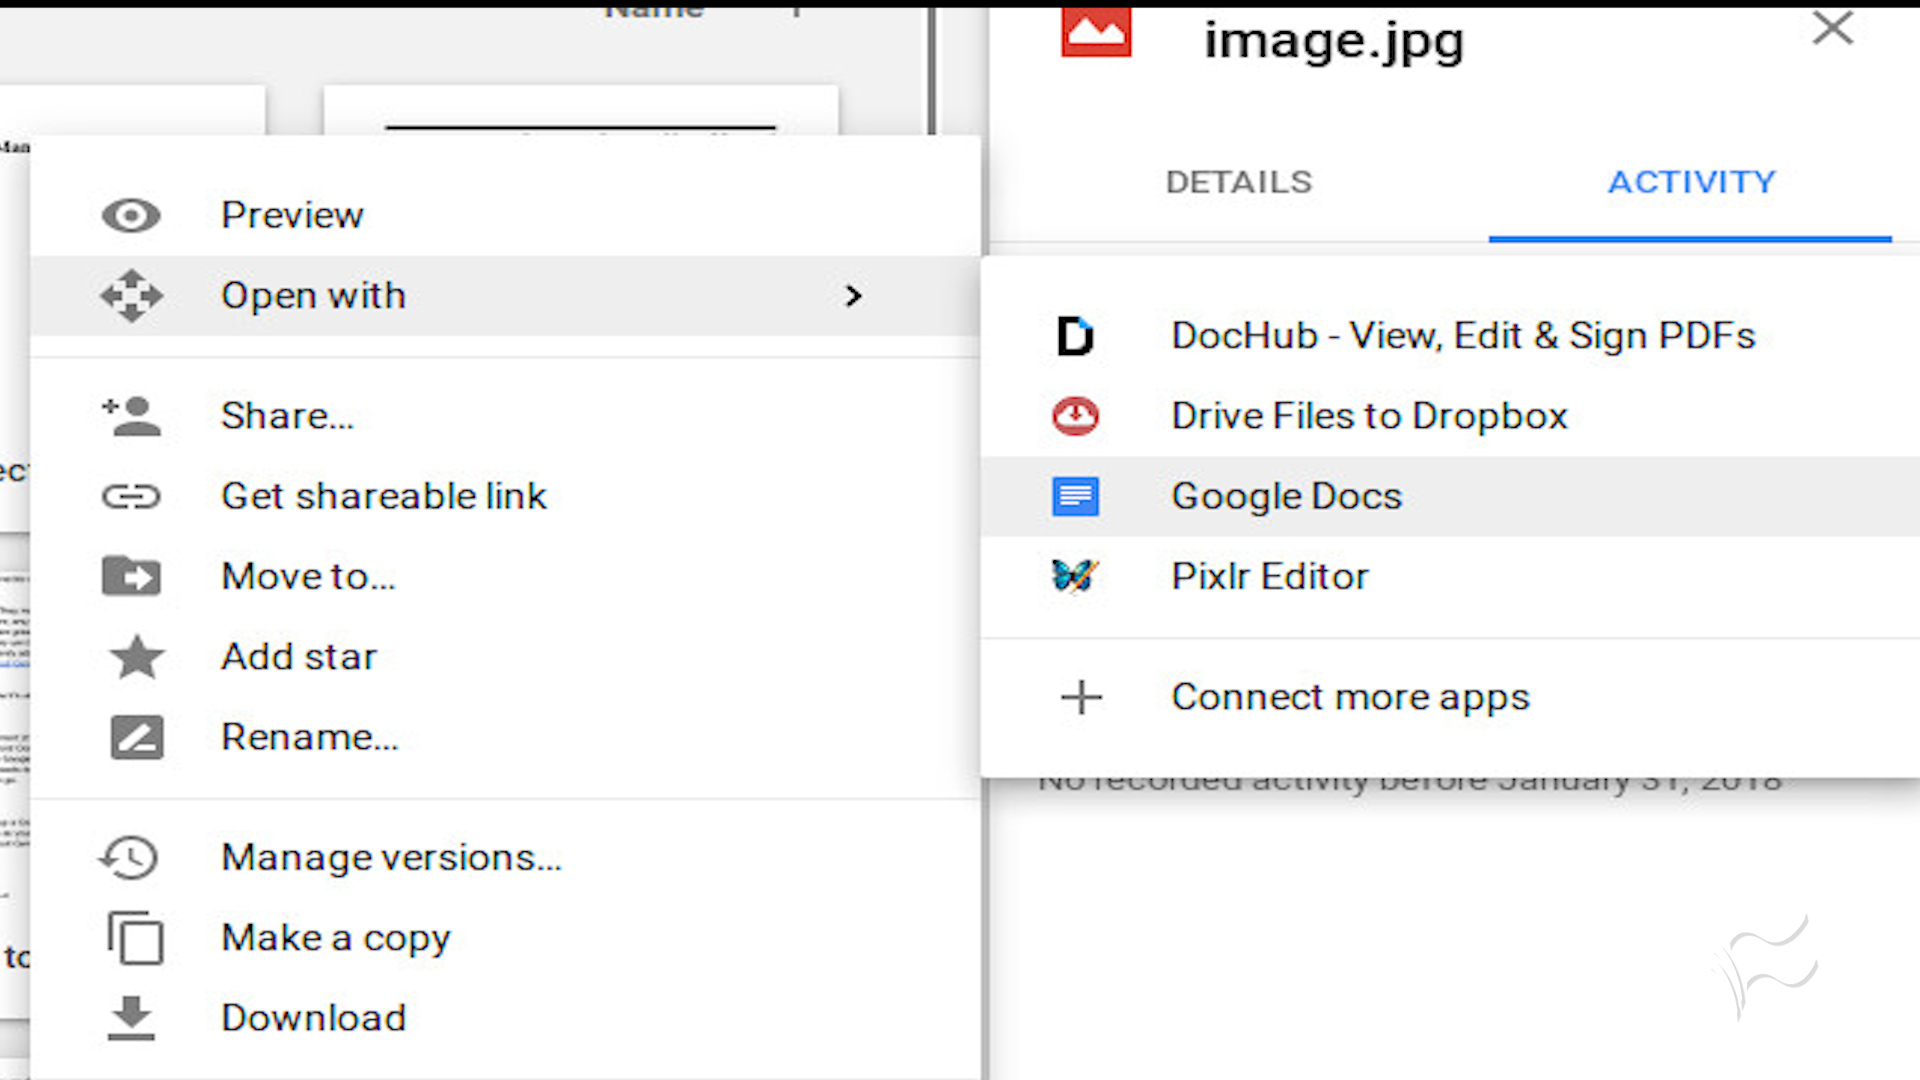Choose Move to... option
Screen dimensions: 1920x1080
tap(505, 576)
